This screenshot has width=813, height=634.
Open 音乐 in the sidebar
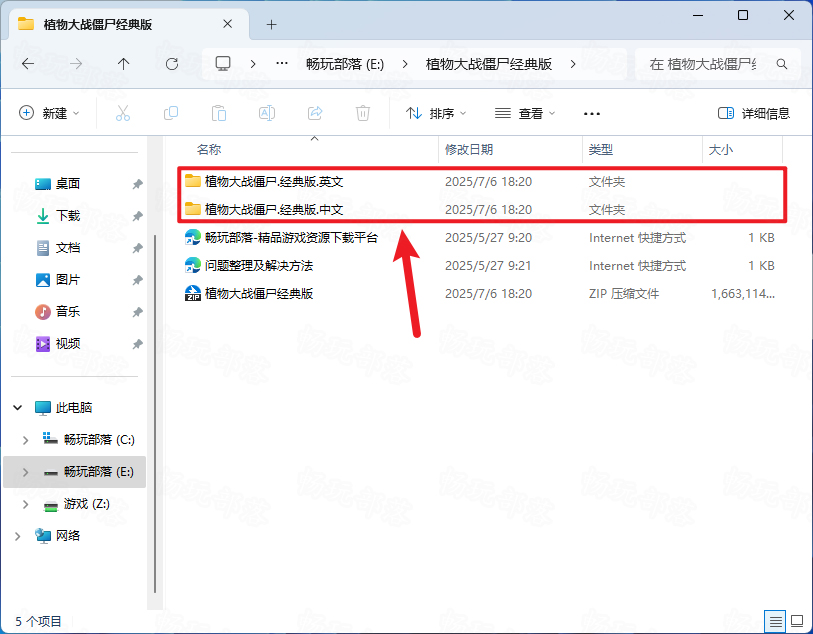coord(67,312)
